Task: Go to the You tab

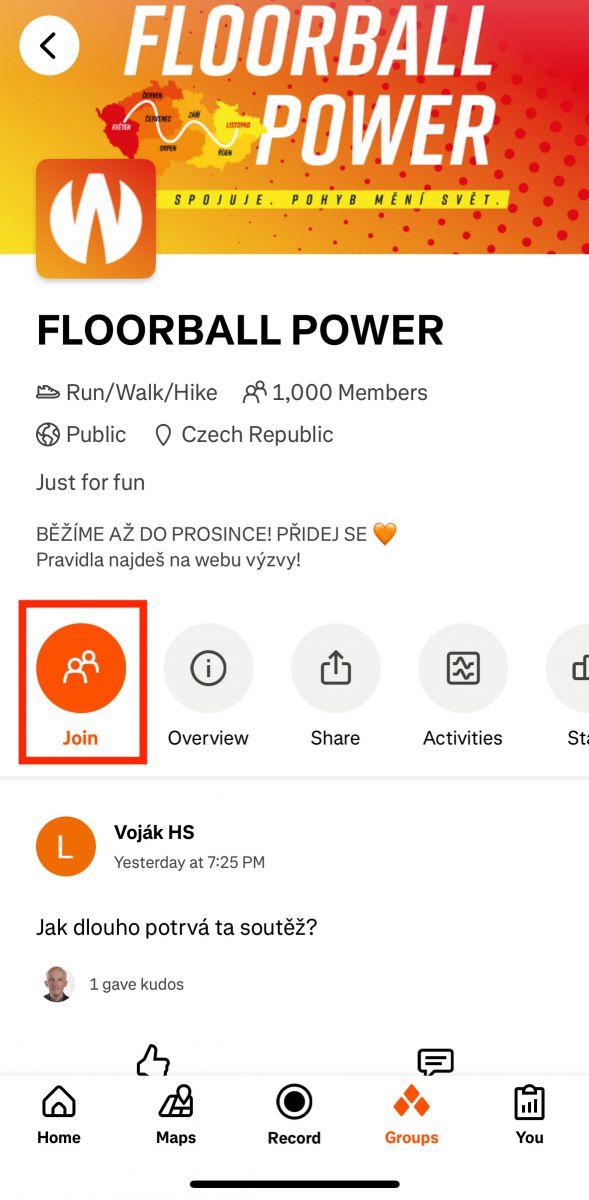Action: click(x=529, y=1116)
